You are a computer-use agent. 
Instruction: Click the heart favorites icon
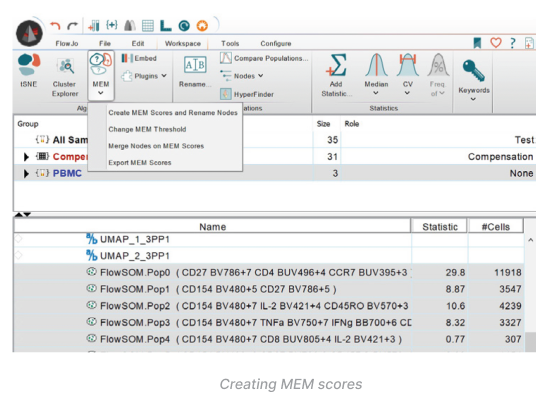496,43
